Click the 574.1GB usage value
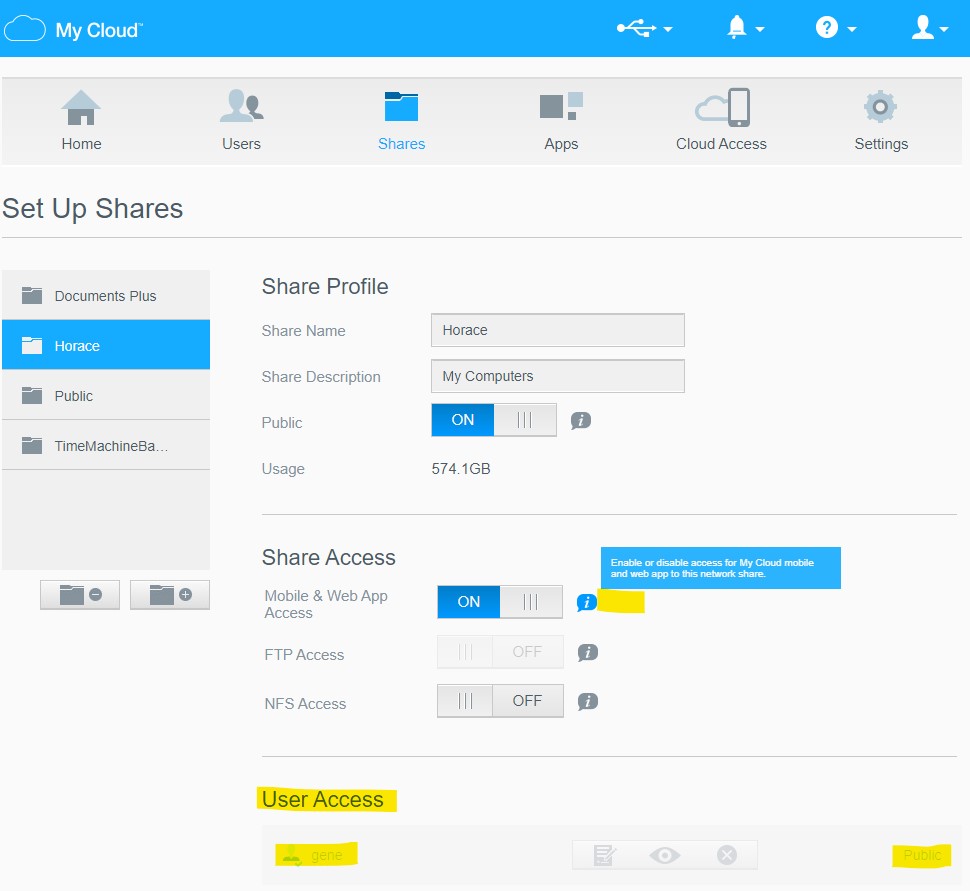 coord(461,469)
